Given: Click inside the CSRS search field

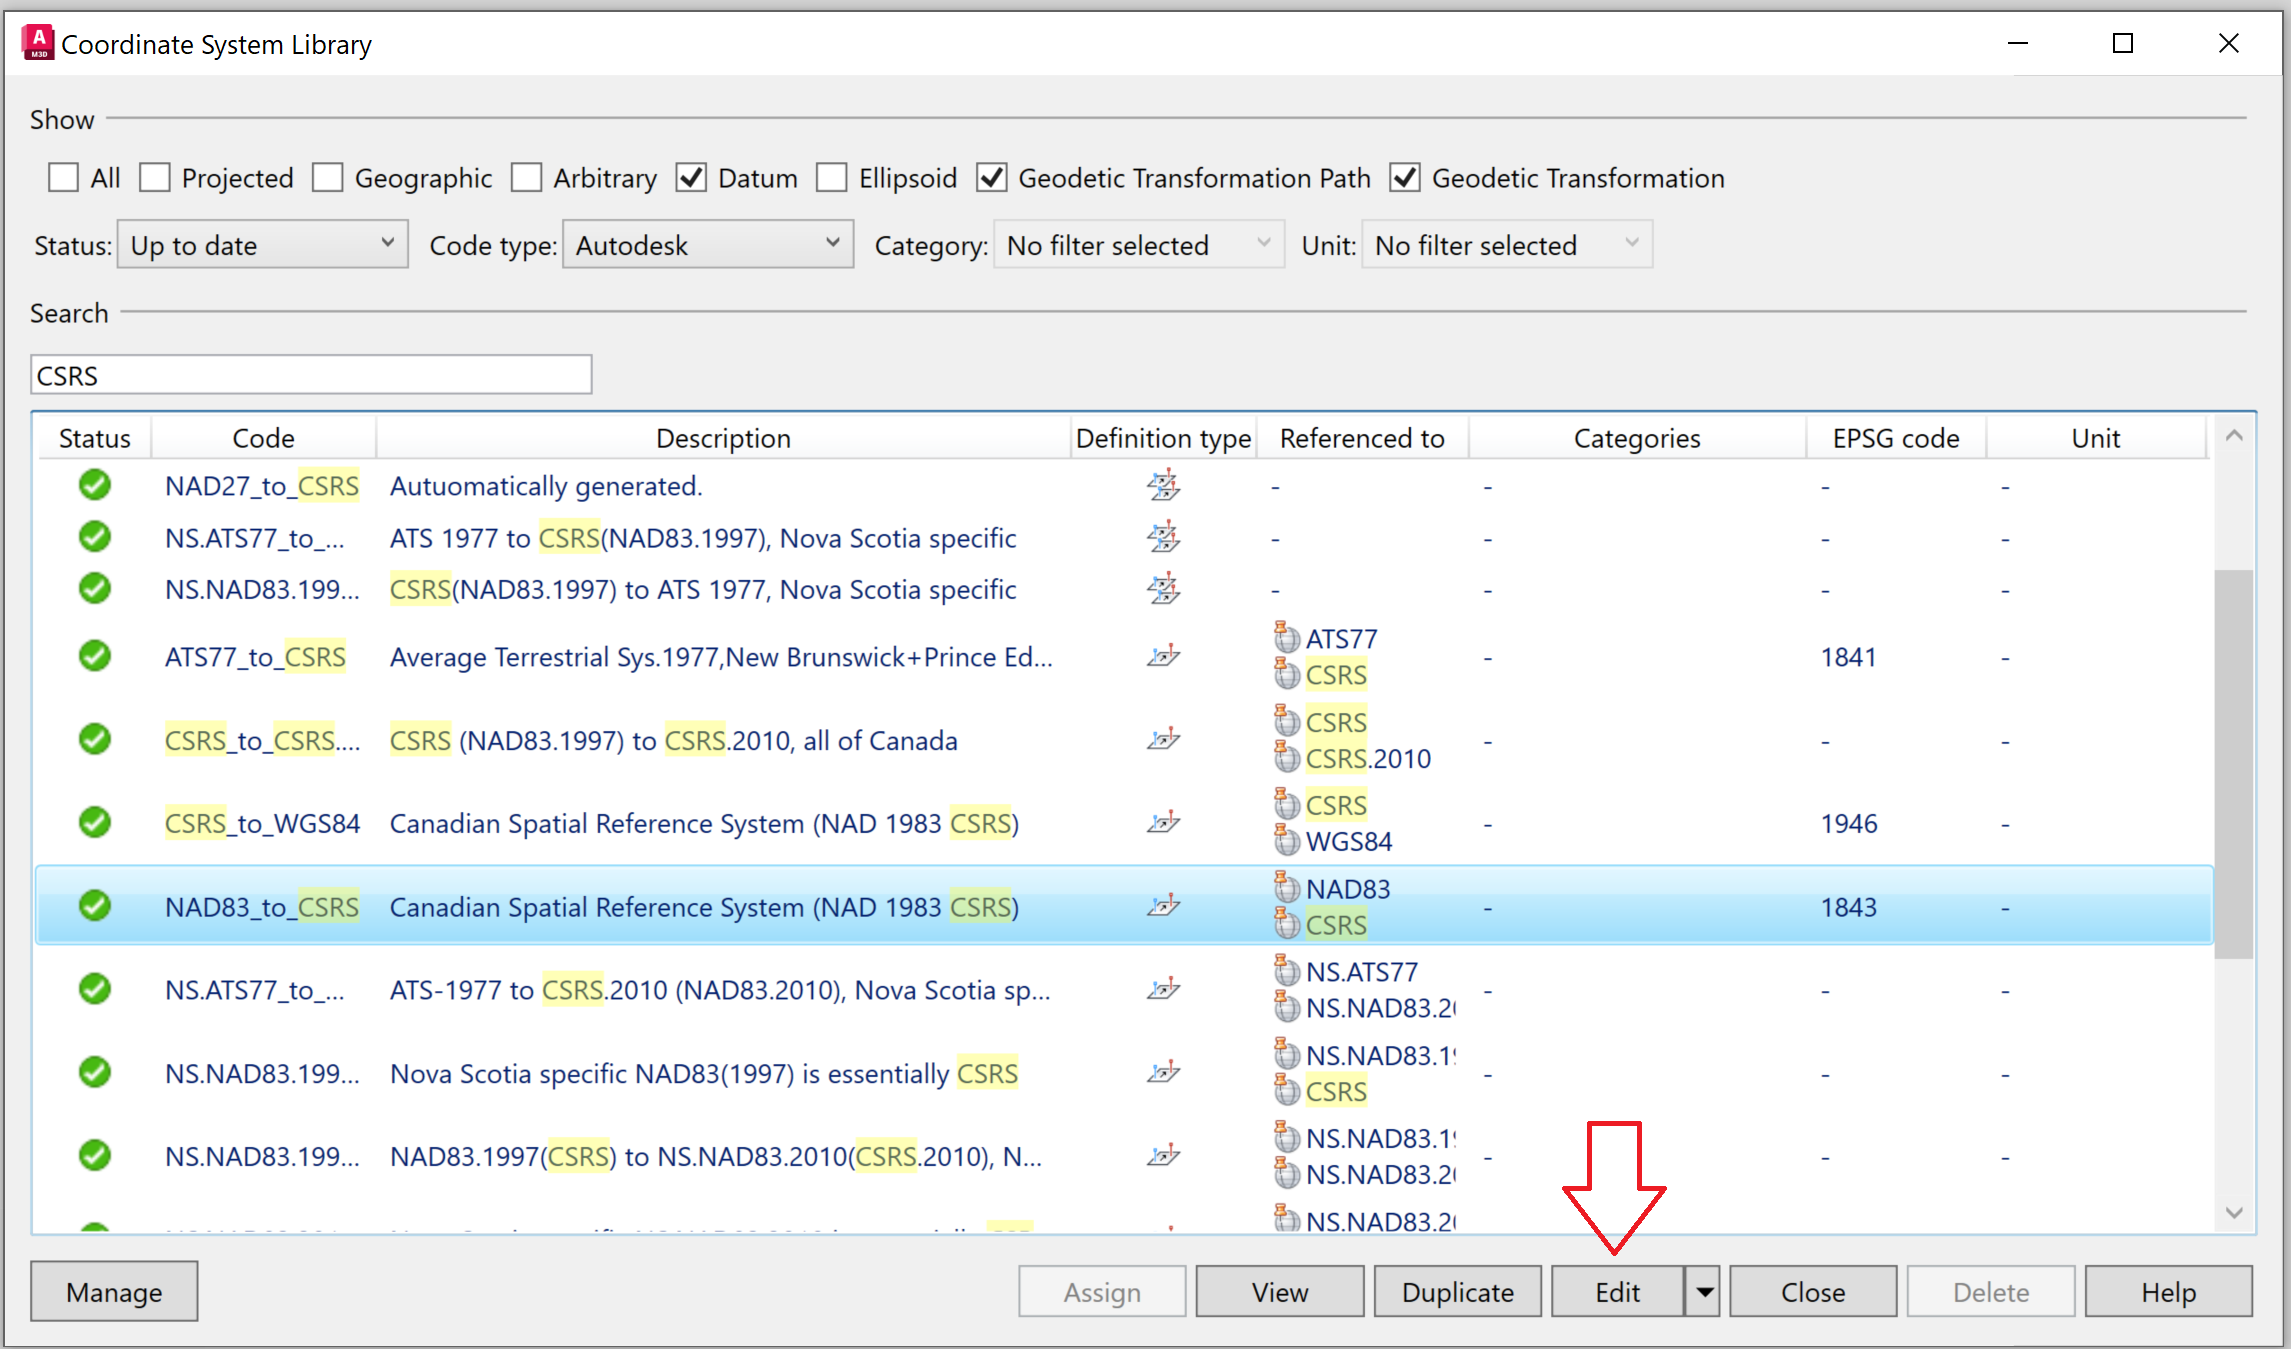Looking at the screenshot, I should [x=310, y=374].
